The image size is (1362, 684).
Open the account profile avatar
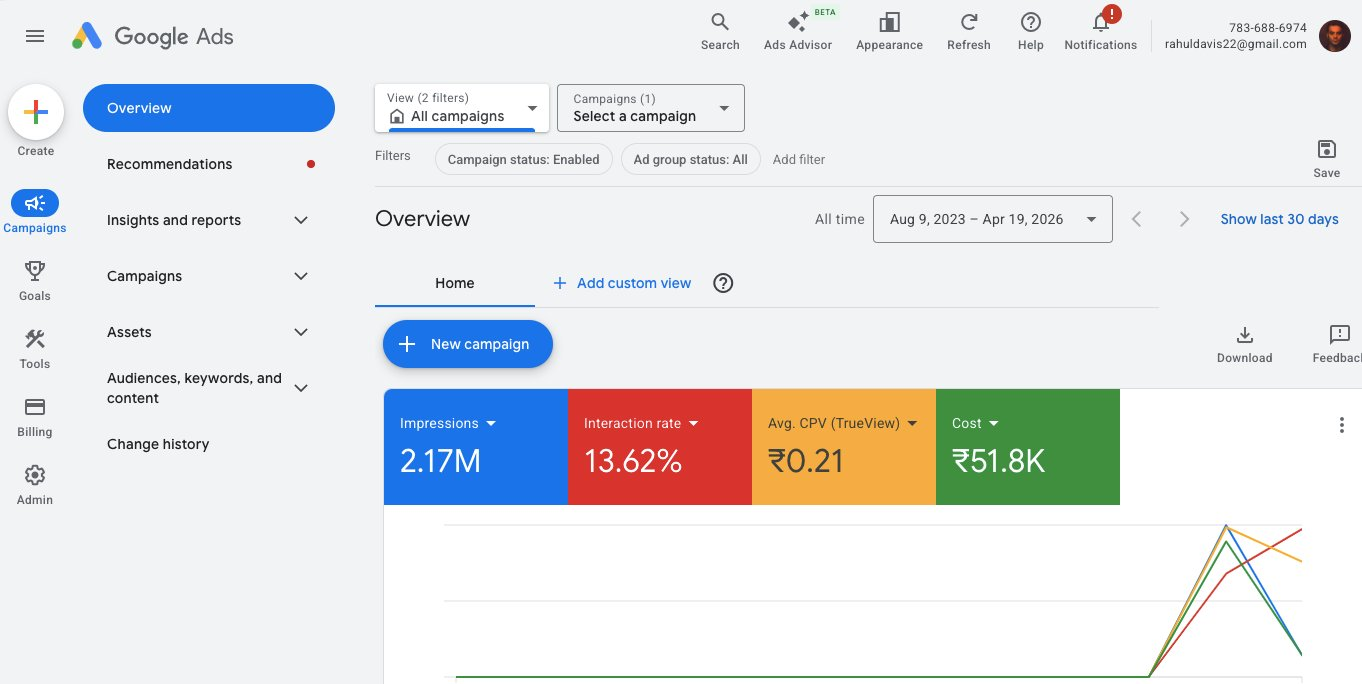pyautogui.click(x=1334, y=35)
